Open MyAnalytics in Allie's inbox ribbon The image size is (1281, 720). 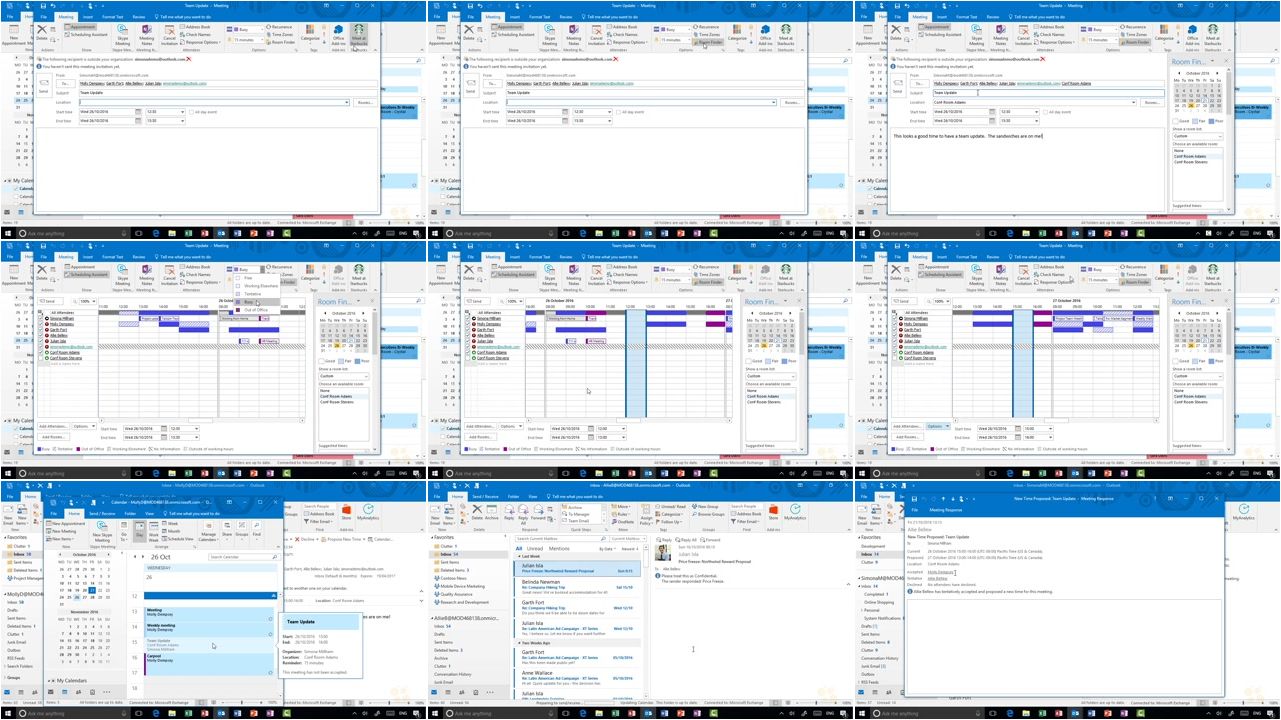(x=795, y=512)
